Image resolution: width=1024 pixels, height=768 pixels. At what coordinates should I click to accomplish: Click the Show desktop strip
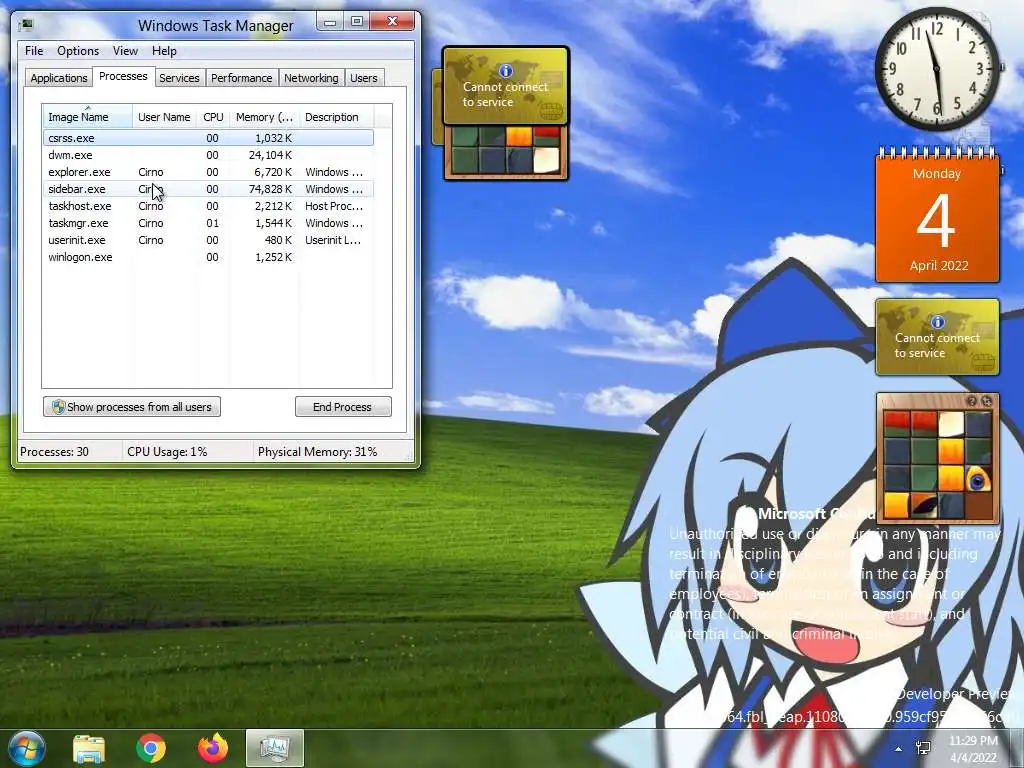point(1017,748)
